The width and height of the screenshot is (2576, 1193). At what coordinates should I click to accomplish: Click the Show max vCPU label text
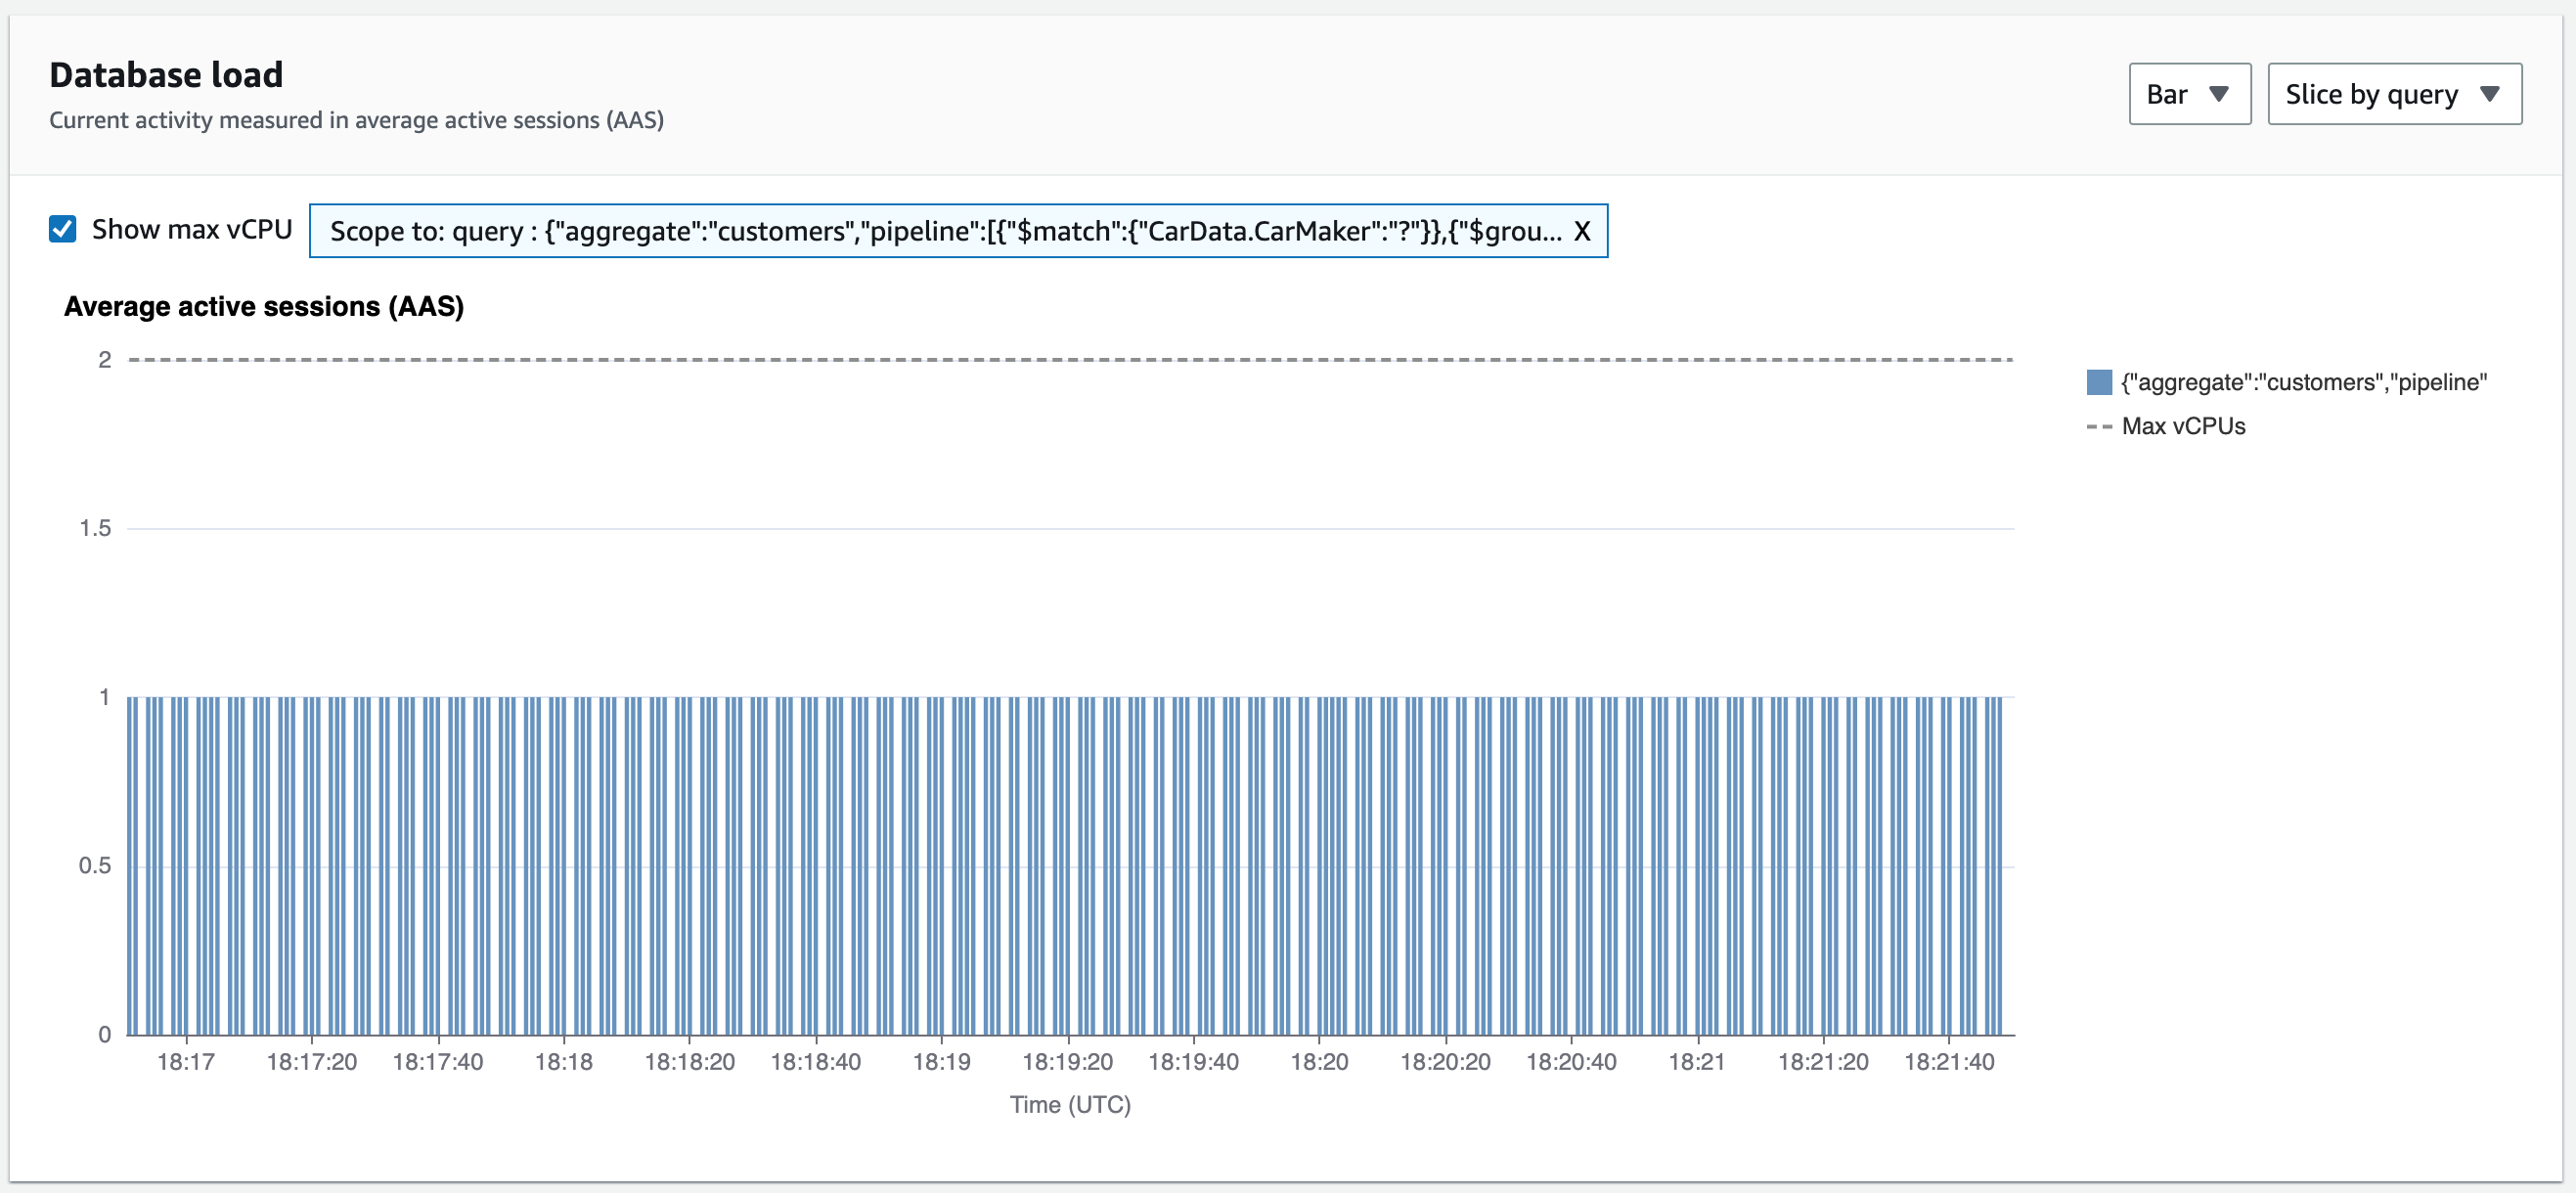click(191, 229)
